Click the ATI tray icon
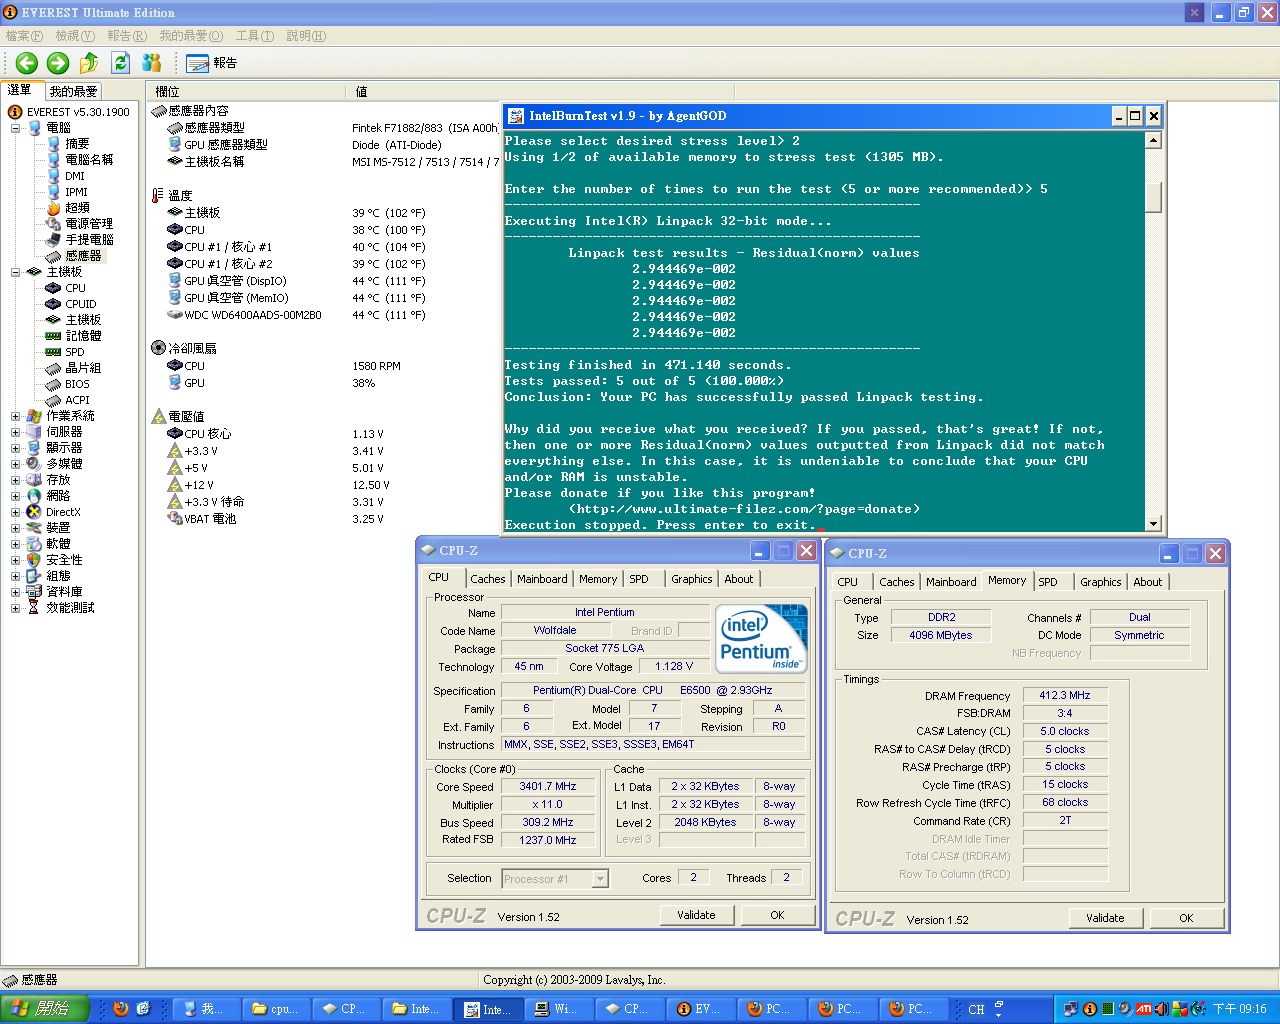The height and width of the screenshot is (1024, 1280). point(1144,1009)
